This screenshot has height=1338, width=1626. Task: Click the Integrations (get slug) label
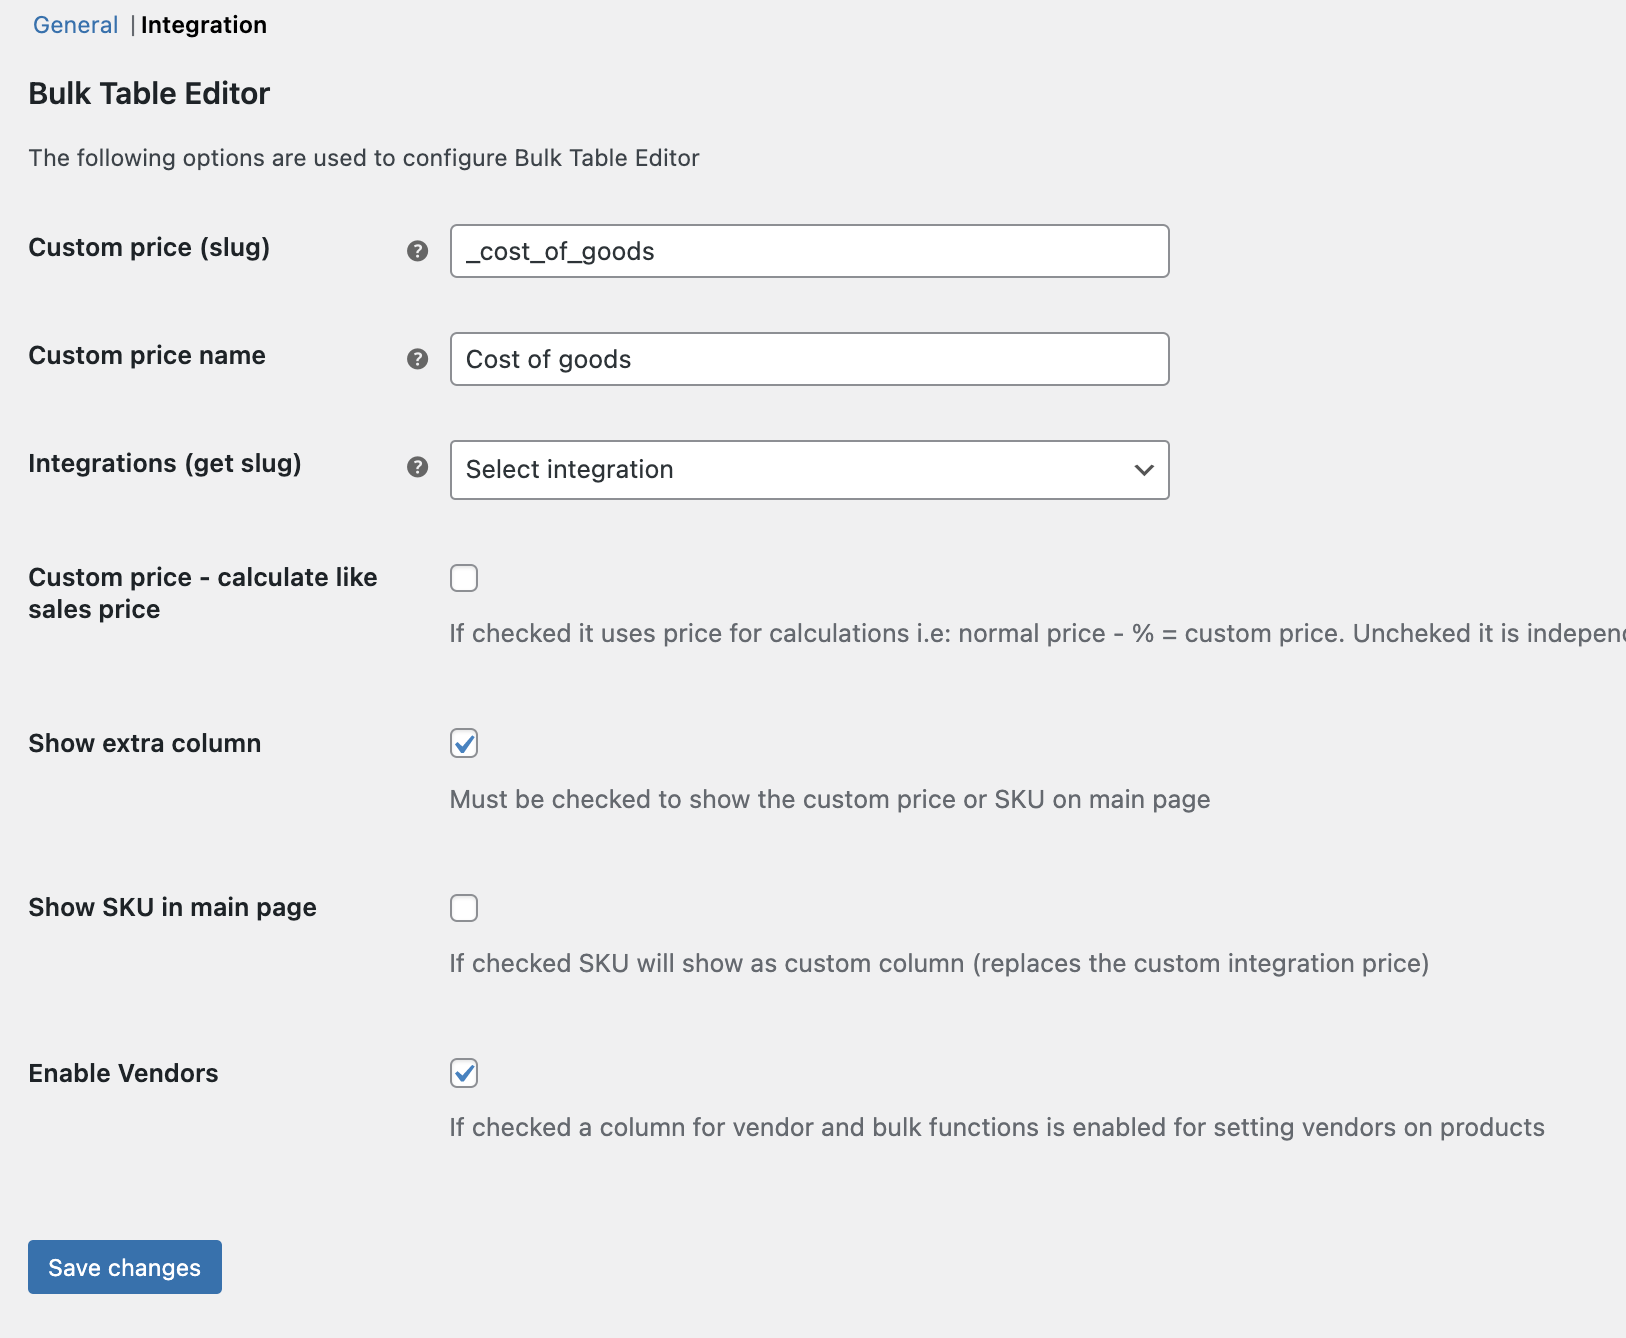pos(165,463)
